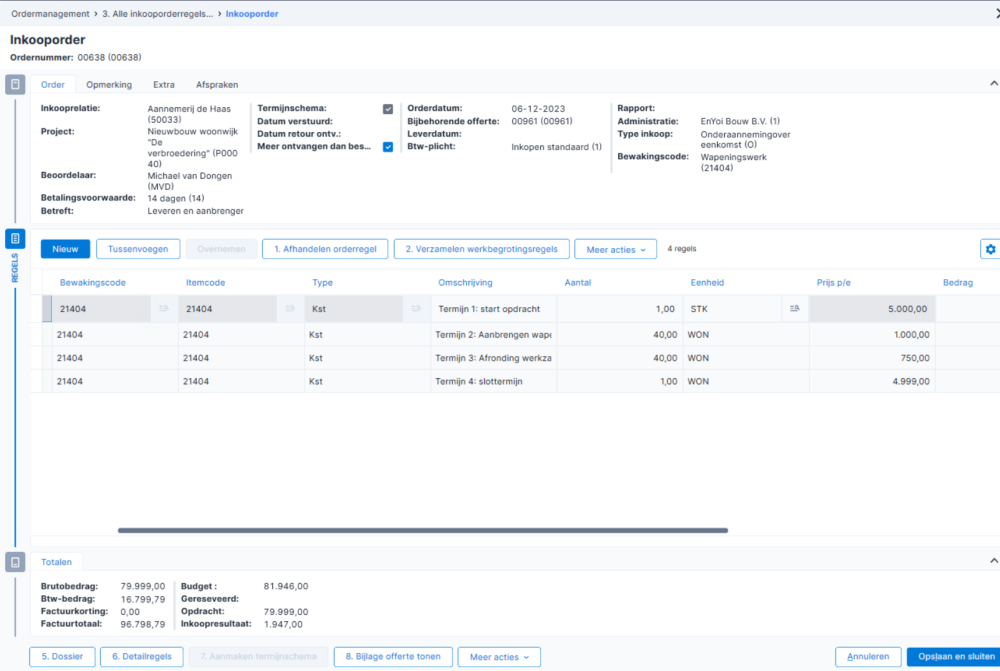1000x671 pixels.
Task: Sort by the Bedrag column header
Action: [x=958, y=283]
